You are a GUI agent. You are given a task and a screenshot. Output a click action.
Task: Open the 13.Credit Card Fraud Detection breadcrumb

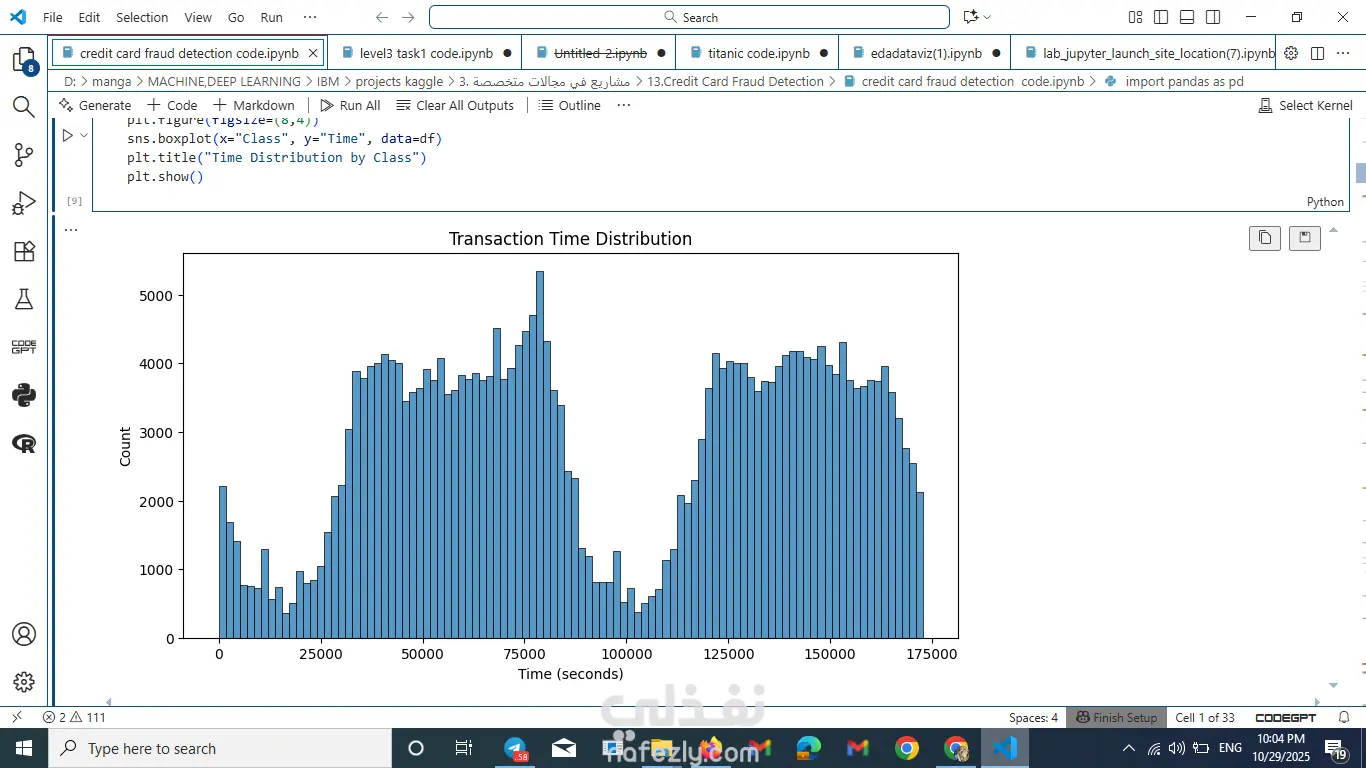(x=736, y=81)
